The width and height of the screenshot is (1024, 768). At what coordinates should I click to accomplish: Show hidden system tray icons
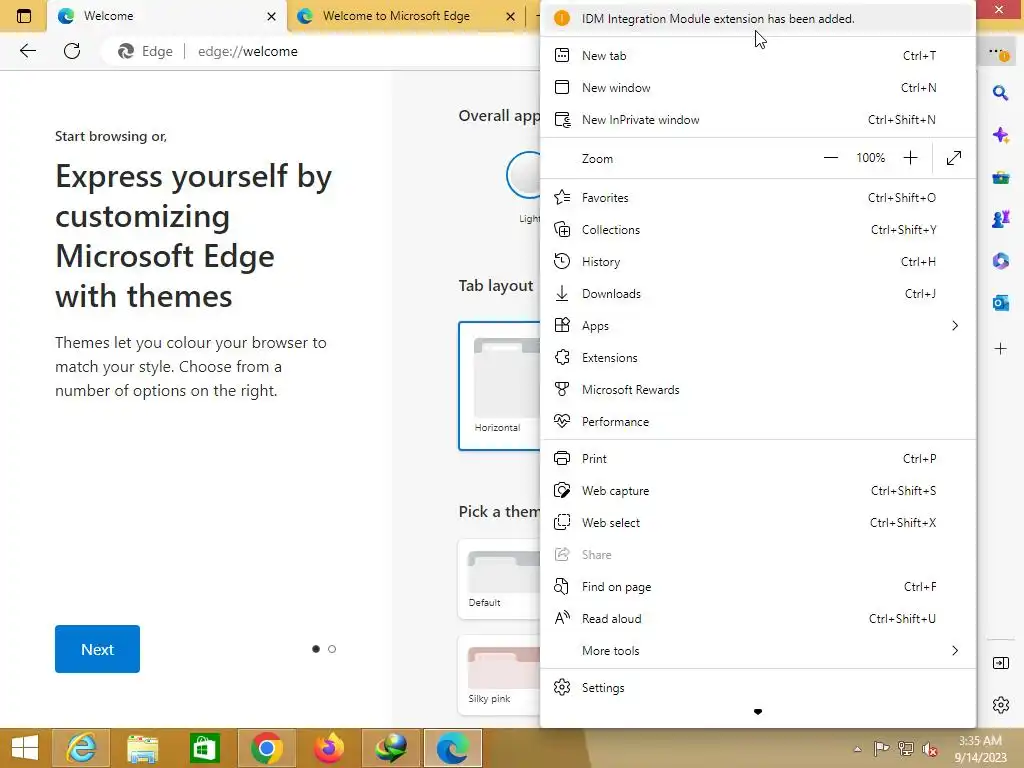857,749
